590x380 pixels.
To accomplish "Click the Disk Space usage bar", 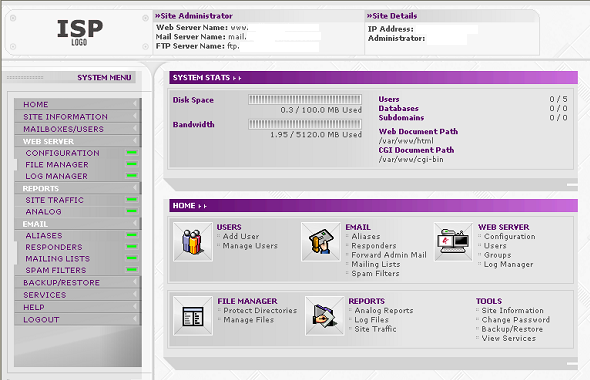I will 305,99.
